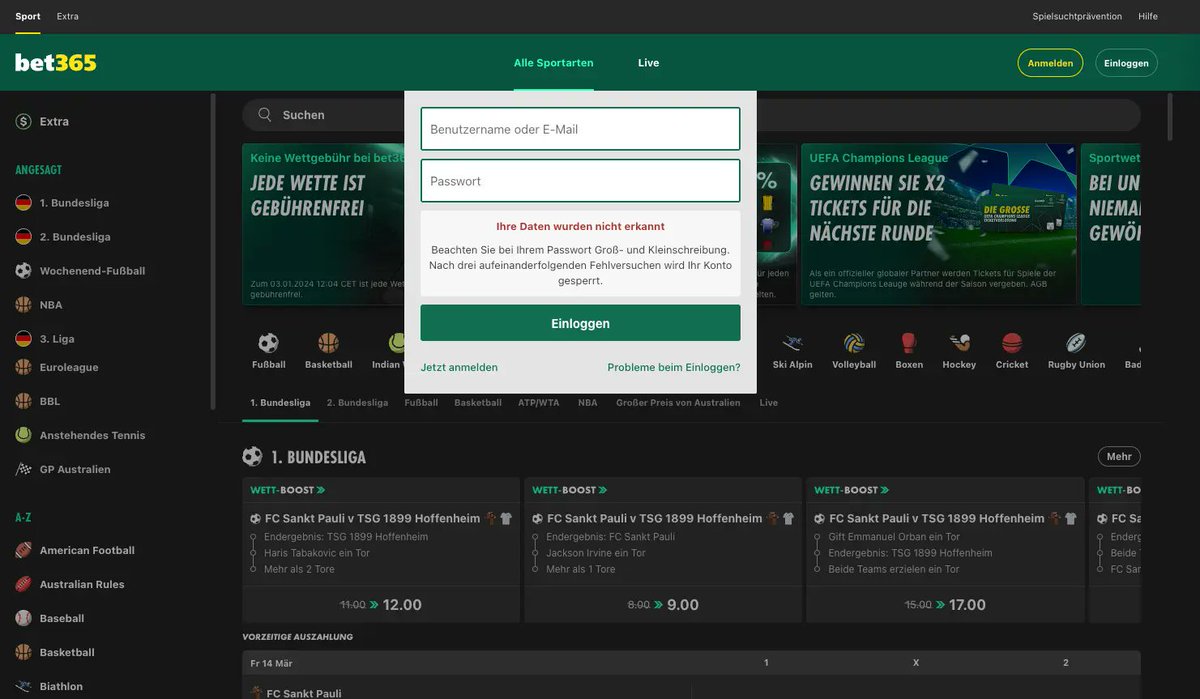This screenshot has height=699, width=1200.
Task: Select the Volleyball icon
Action: 854,344
